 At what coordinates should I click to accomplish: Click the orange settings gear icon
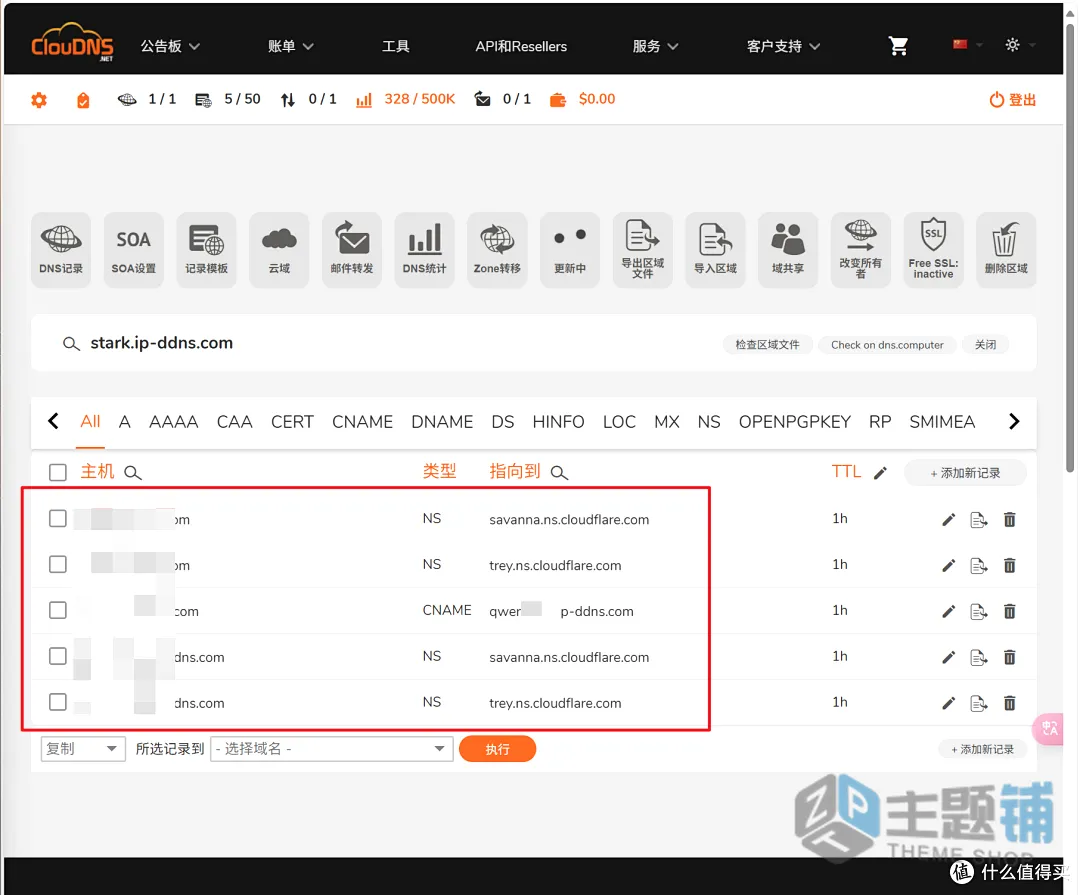point(39,100)
